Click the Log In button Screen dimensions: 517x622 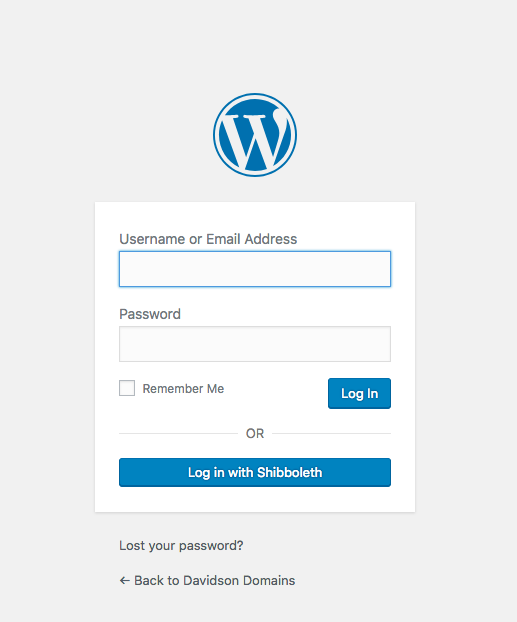click(359, 393)
